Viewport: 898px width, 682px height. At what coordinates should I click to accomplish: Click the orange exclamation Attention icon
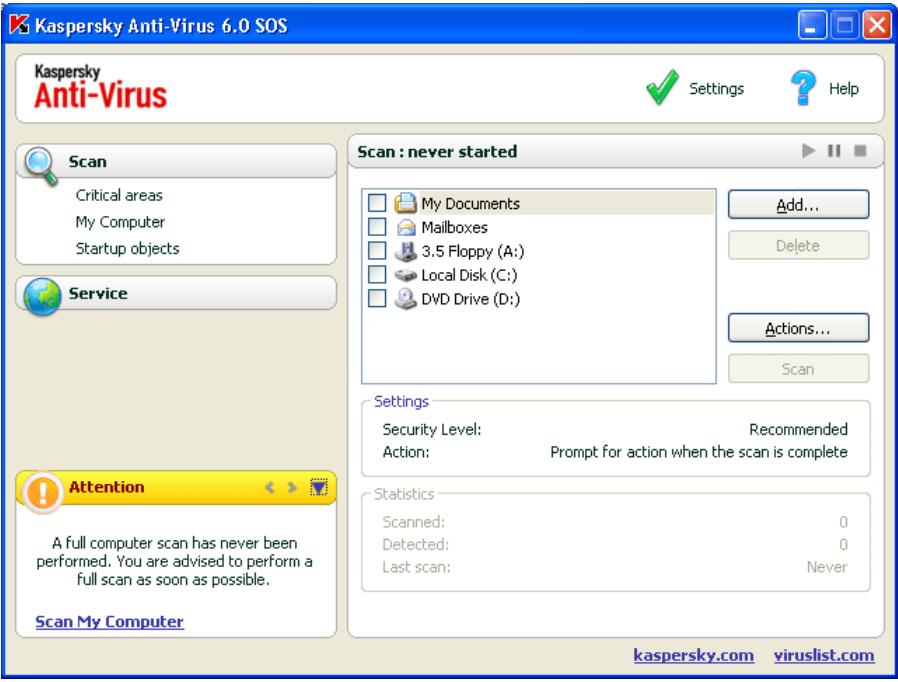click(42, 492)
